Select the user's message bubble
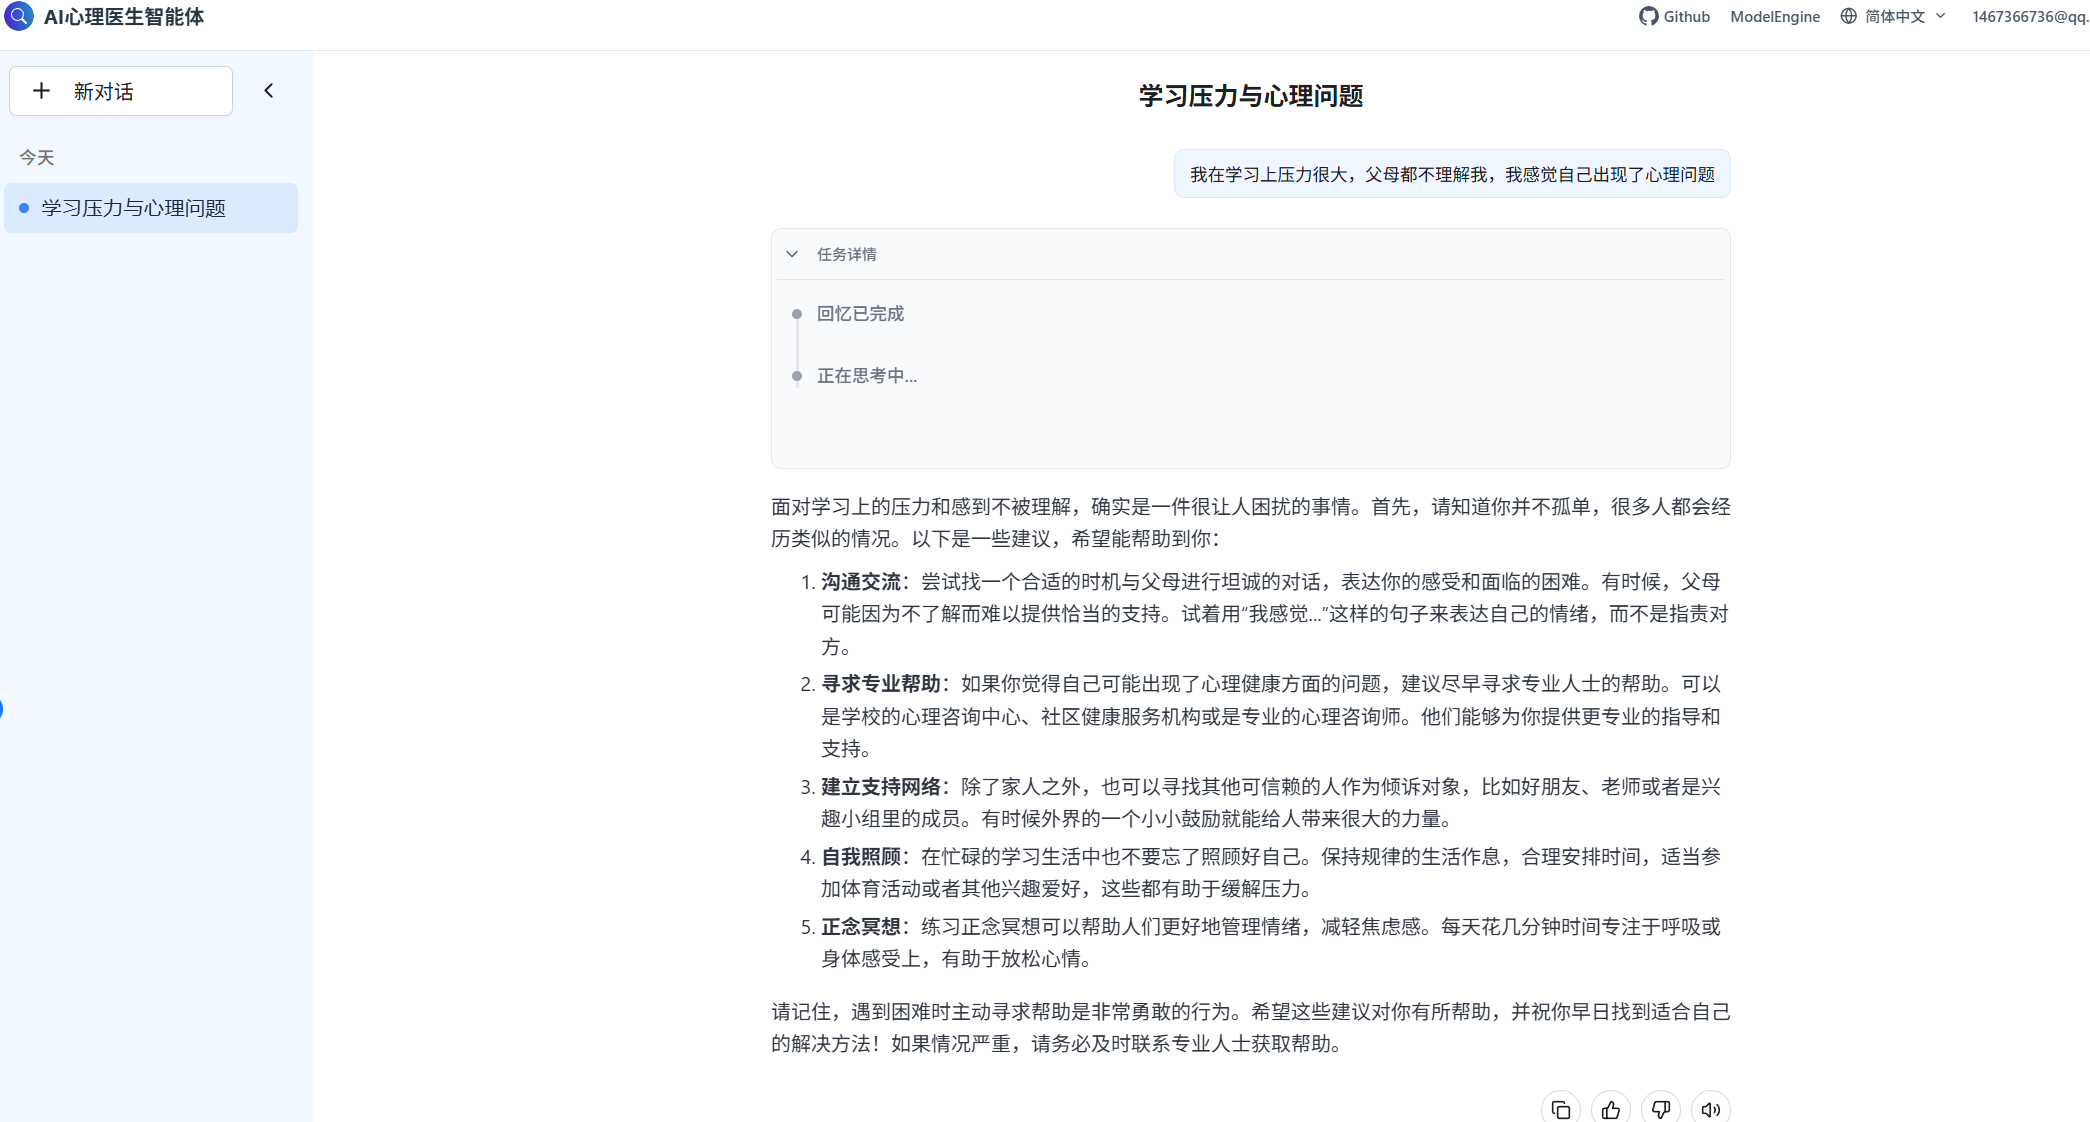 (1451, 173)
